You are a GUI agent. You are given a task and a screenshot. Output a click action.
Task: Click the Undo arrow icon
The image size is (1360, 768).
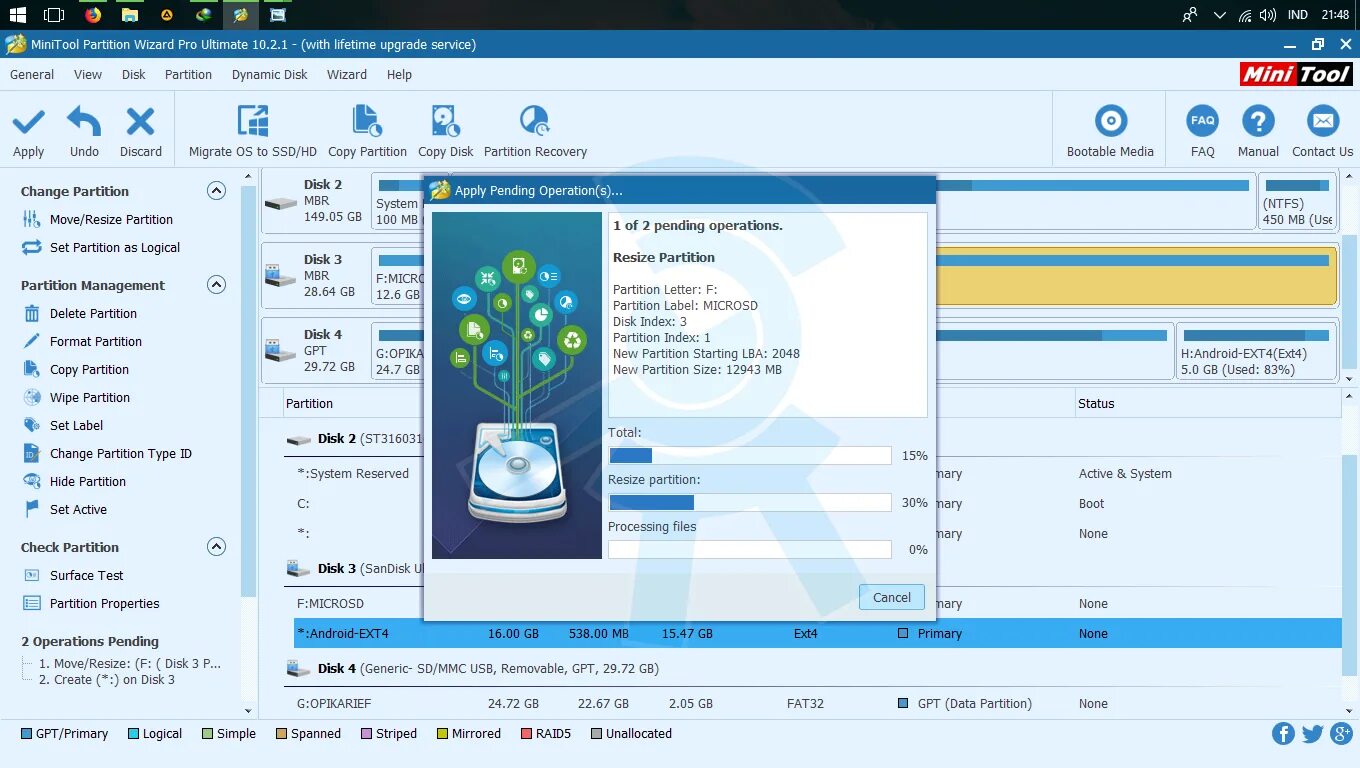[84, 122]
